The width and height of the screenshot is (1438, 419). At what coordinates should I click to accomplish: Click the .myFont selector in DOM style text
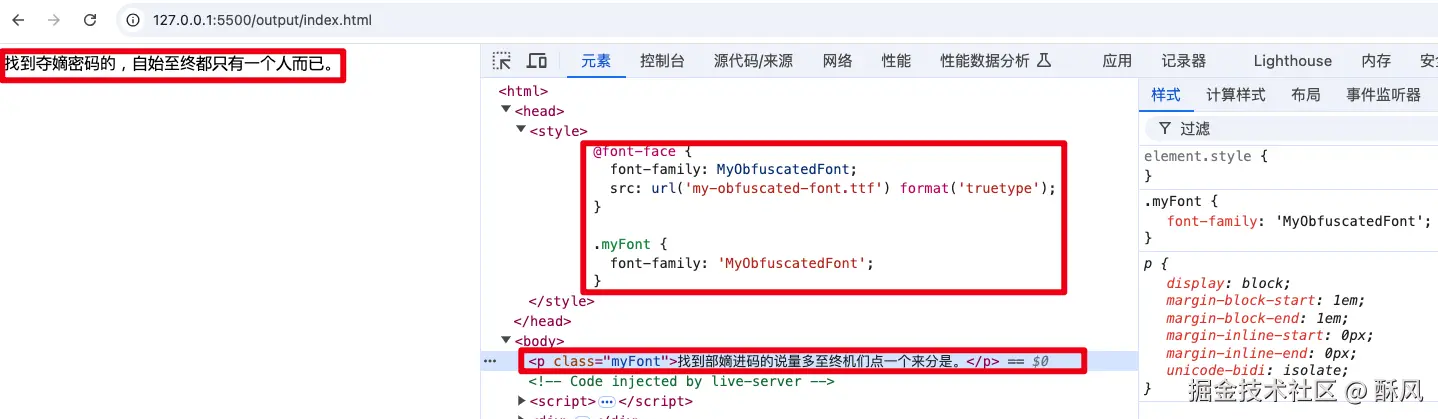coord(622,244)
